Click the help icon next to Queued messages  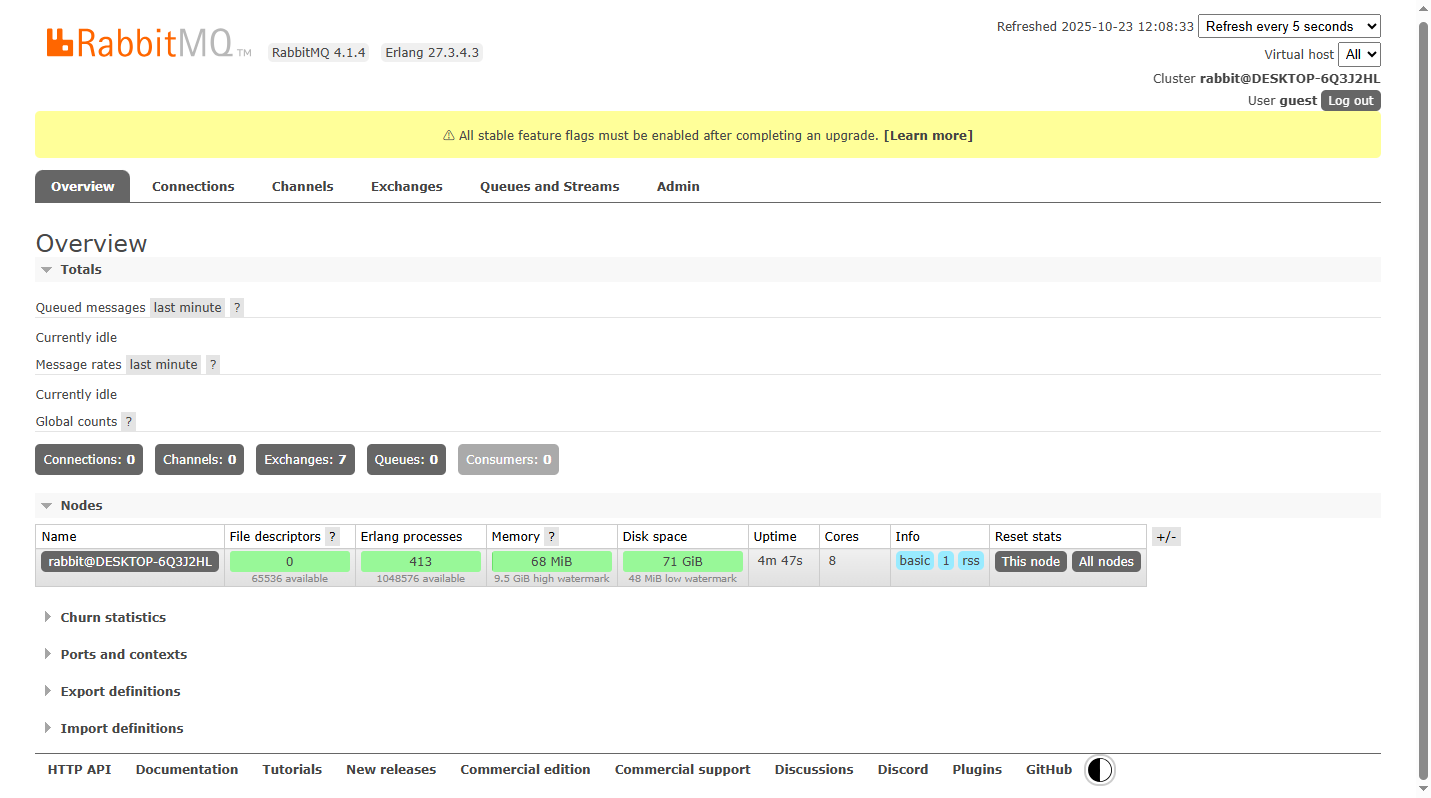click(237, 308)
